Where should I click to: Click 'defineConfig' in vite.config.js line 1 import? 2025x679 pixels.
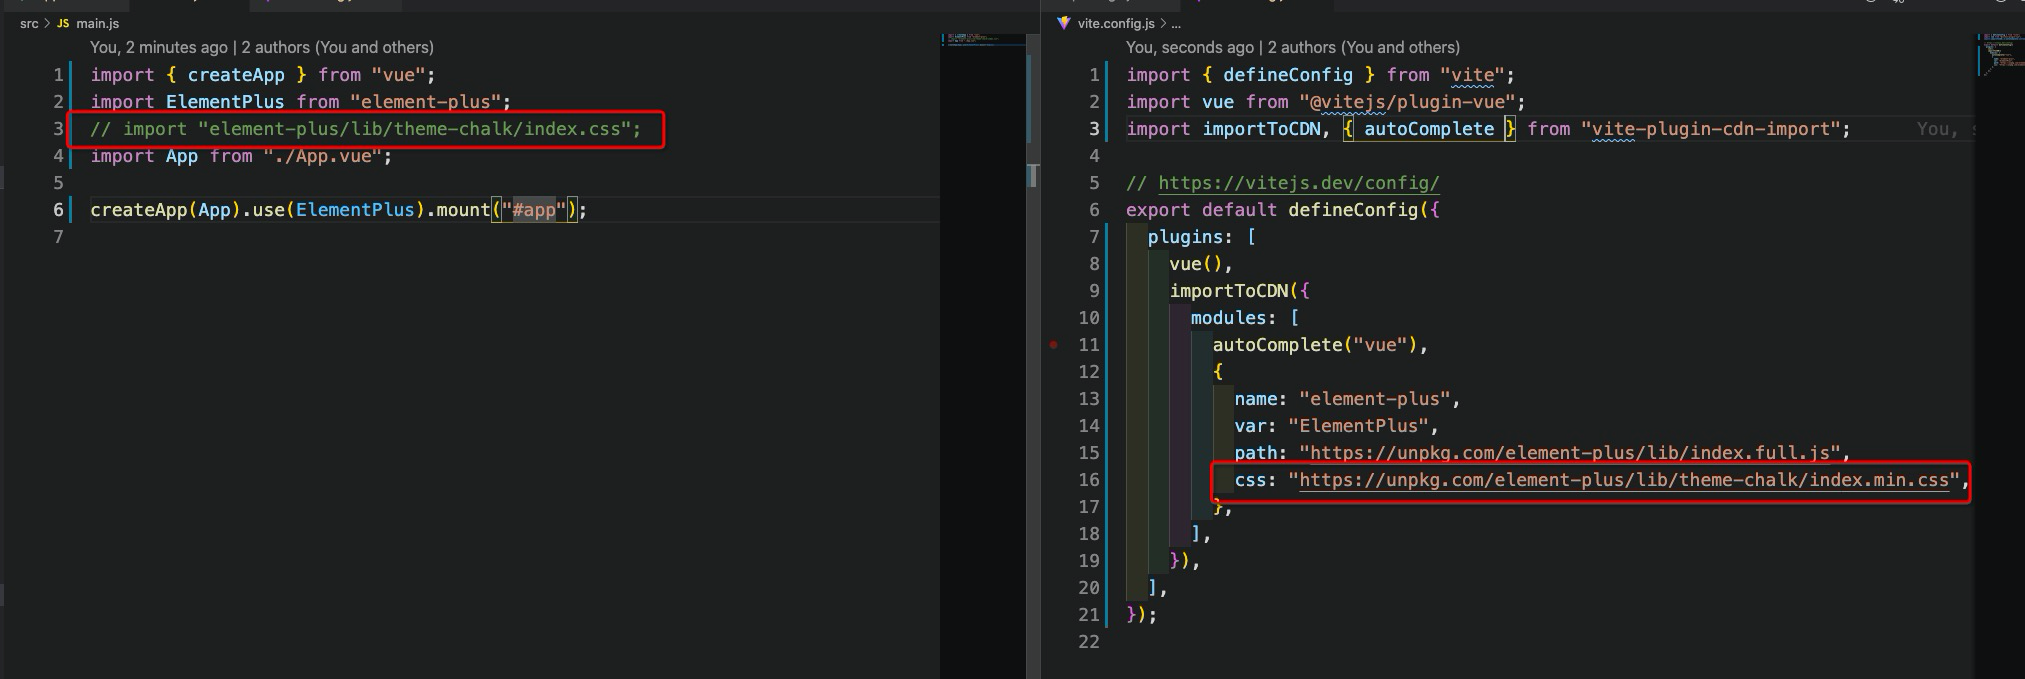[1288, 75]
